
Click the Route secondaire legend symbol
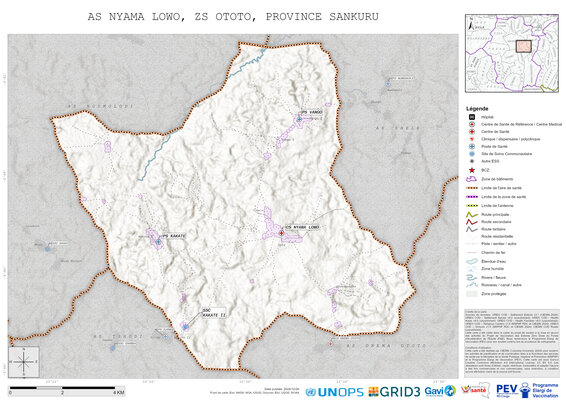pyautogui.click(x=472, y=222)
